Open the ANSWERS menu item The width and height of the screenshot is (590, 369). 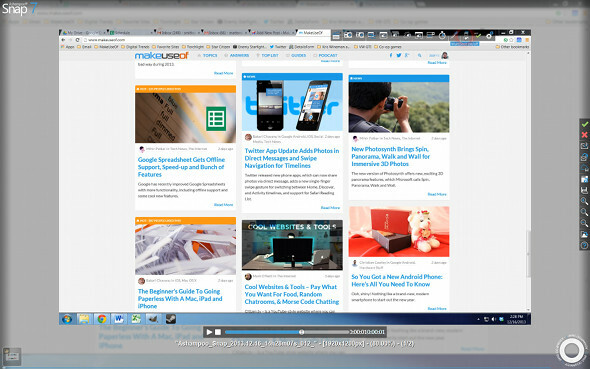click(237, 55)
